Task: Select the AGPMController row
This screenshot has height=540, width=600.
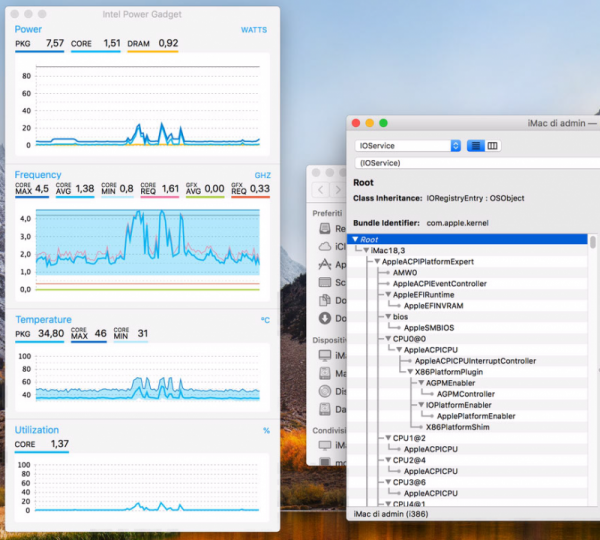Action: pos(467,394)
